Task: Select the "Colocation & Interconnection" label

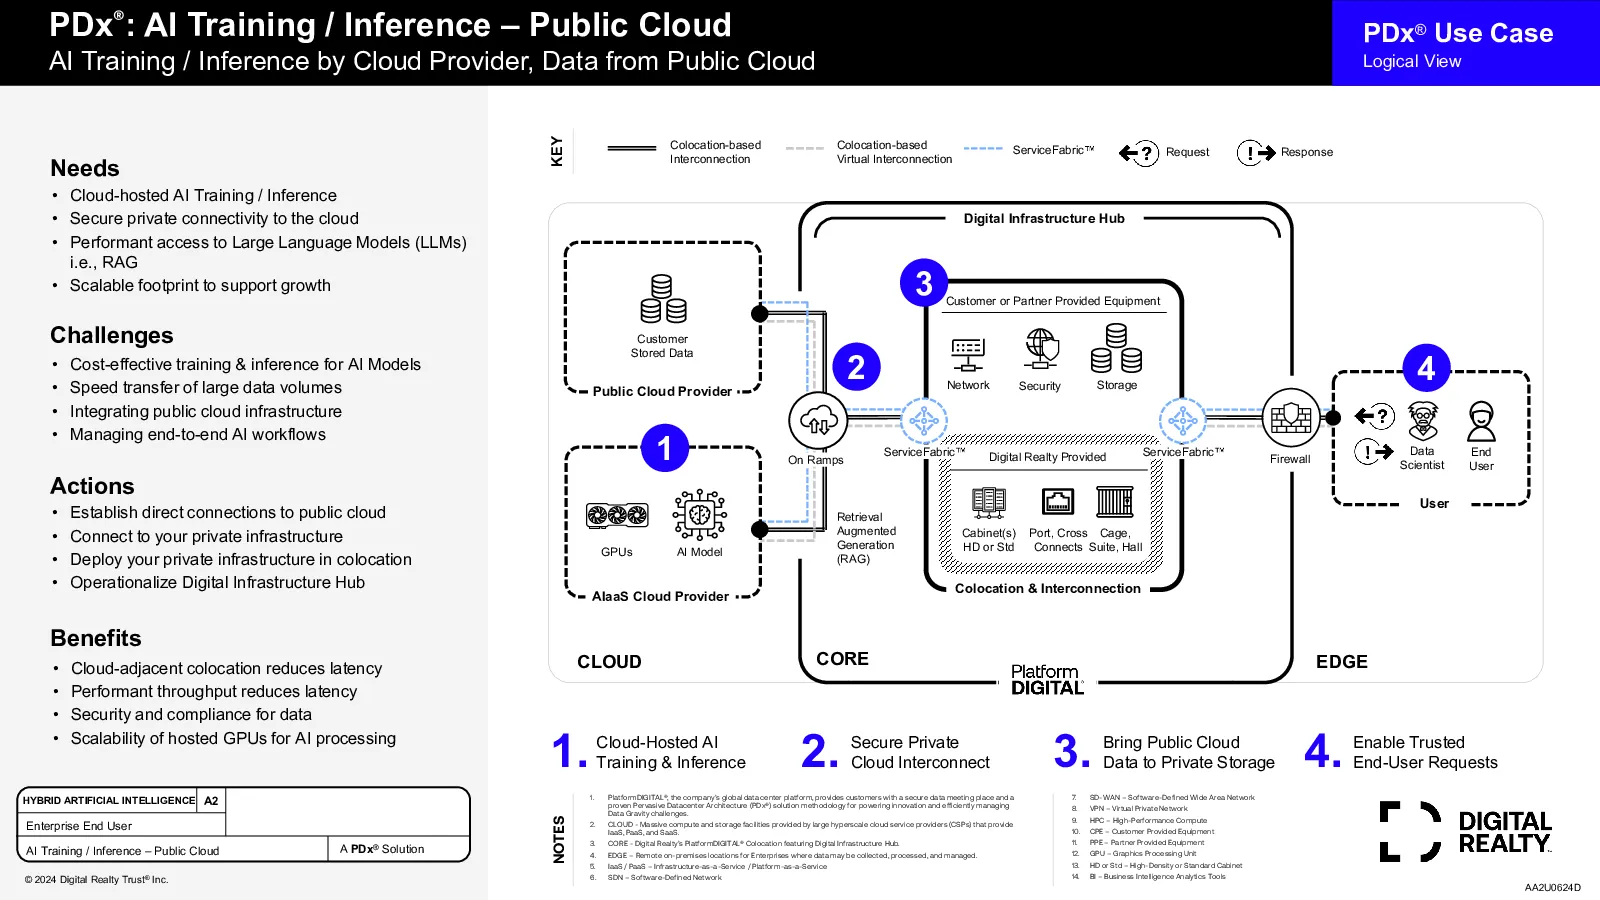Action: 1047,588
